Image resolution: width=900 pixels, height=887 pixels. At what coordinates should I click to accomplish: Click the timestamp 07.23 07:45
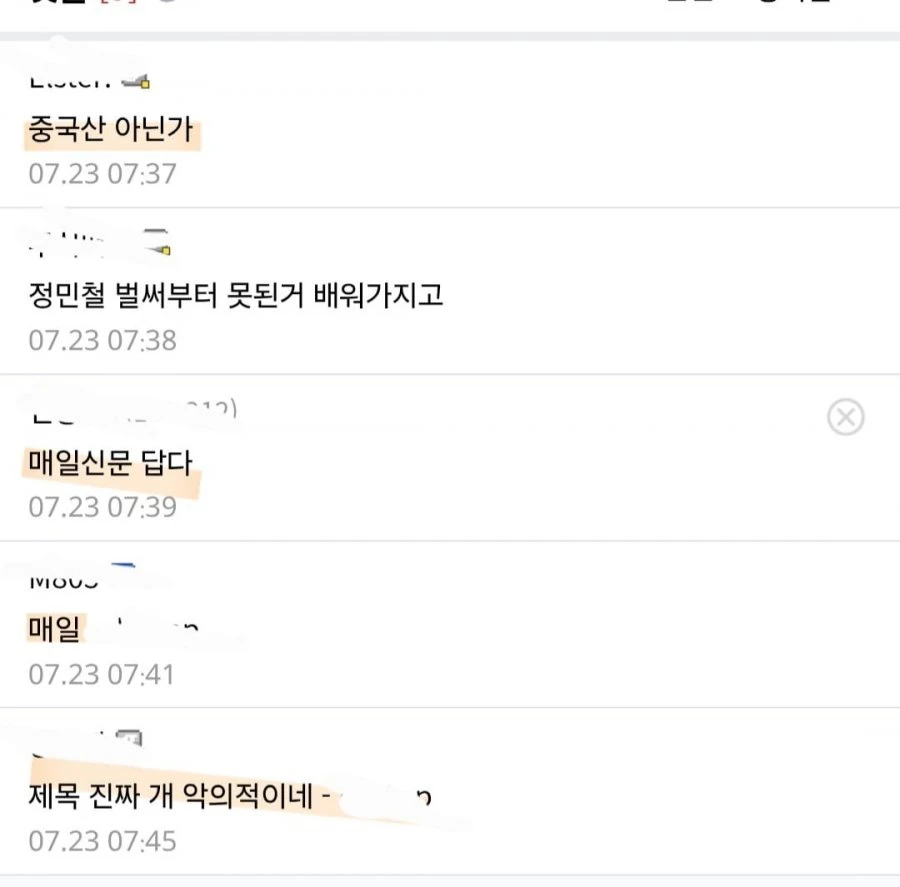102,841
